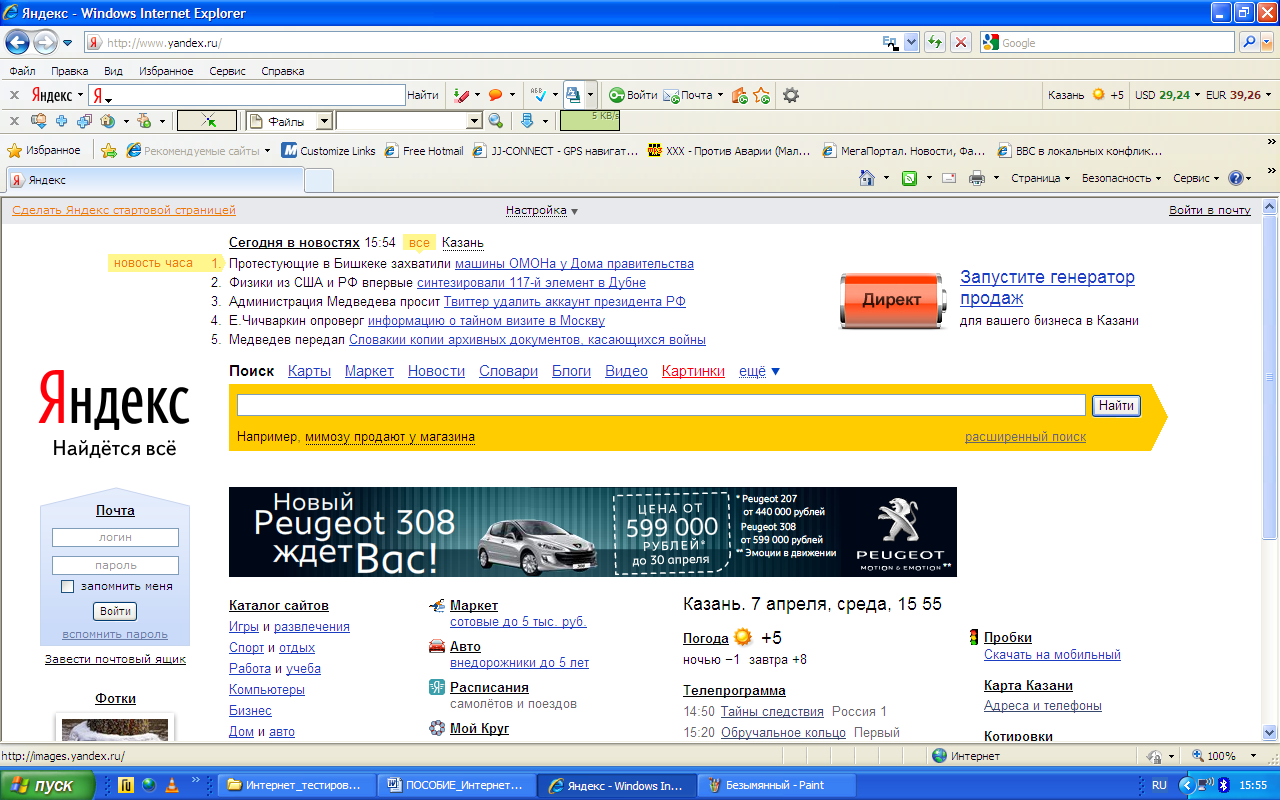The width and height of the screenshot is (1280, 800).
Task: Click the 'пароль' input field
Action: 115,565
